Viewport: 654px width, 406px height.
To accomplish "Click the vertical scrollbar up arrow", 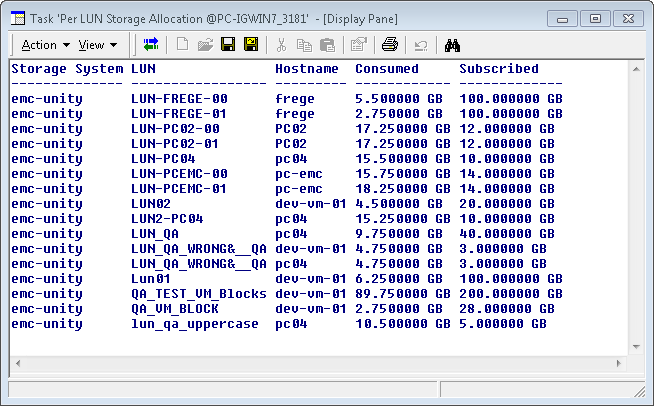I will click(636, 69).
